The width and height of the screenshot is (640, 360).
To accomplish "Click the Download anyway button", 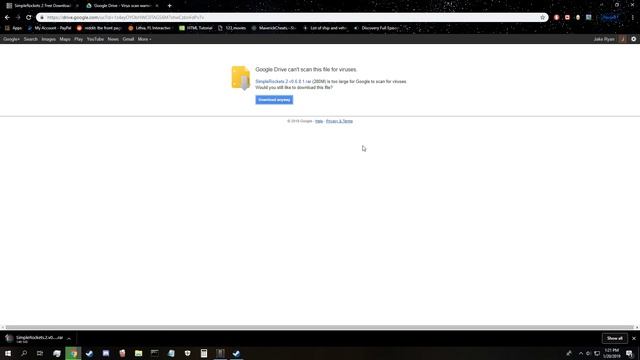I will [274, 100].
